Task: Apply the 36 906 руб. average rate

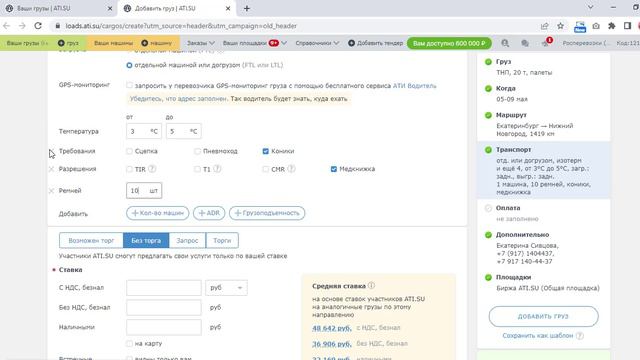Action: click(331, 344)
